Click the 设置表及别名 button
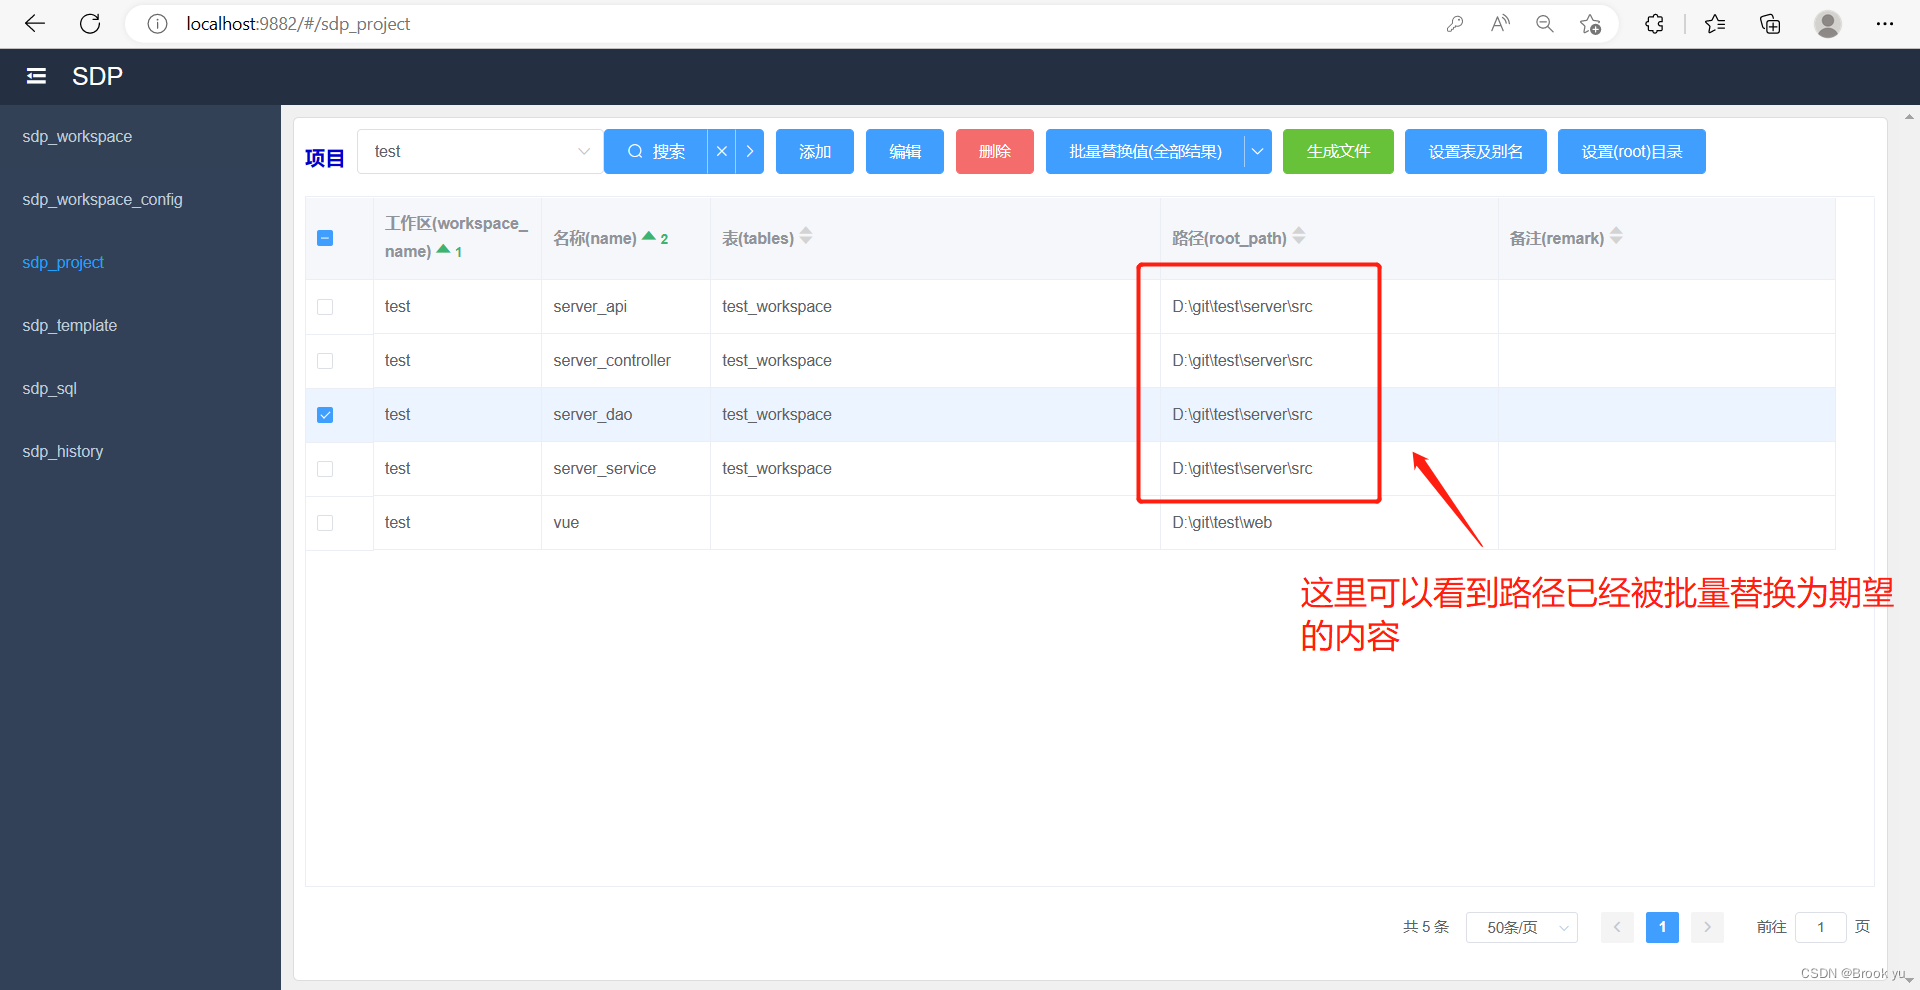Screen dimensions: 1920x990 tap(1476, 151)
